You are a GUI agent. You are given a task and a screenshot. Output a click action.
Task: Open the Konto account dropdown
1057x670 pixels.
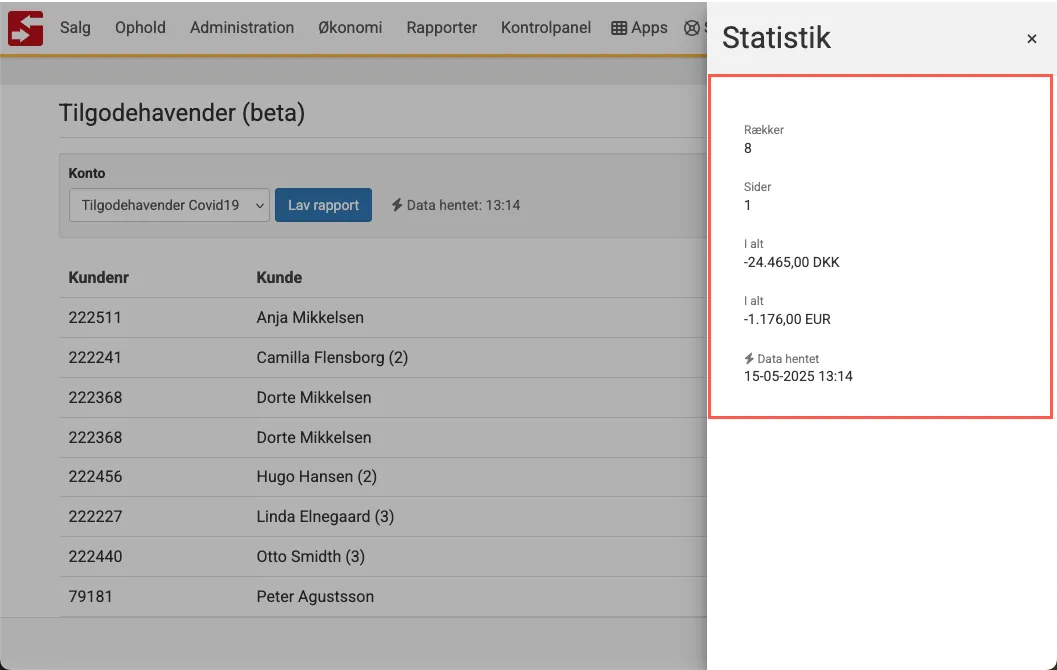pos(168,204)
